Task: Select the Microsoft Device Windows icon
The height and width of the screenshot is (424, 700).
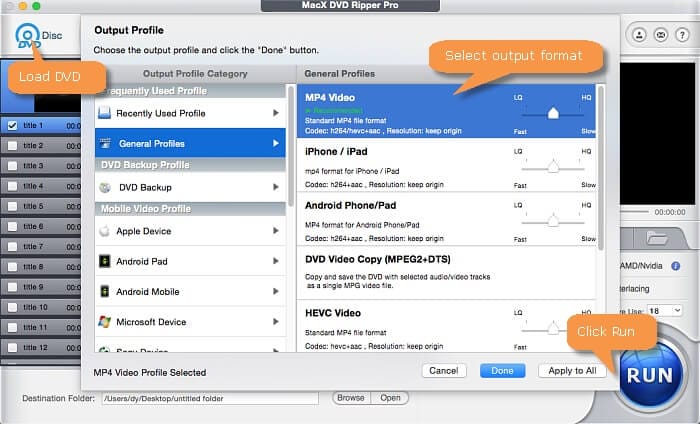Action: [105, 322]
